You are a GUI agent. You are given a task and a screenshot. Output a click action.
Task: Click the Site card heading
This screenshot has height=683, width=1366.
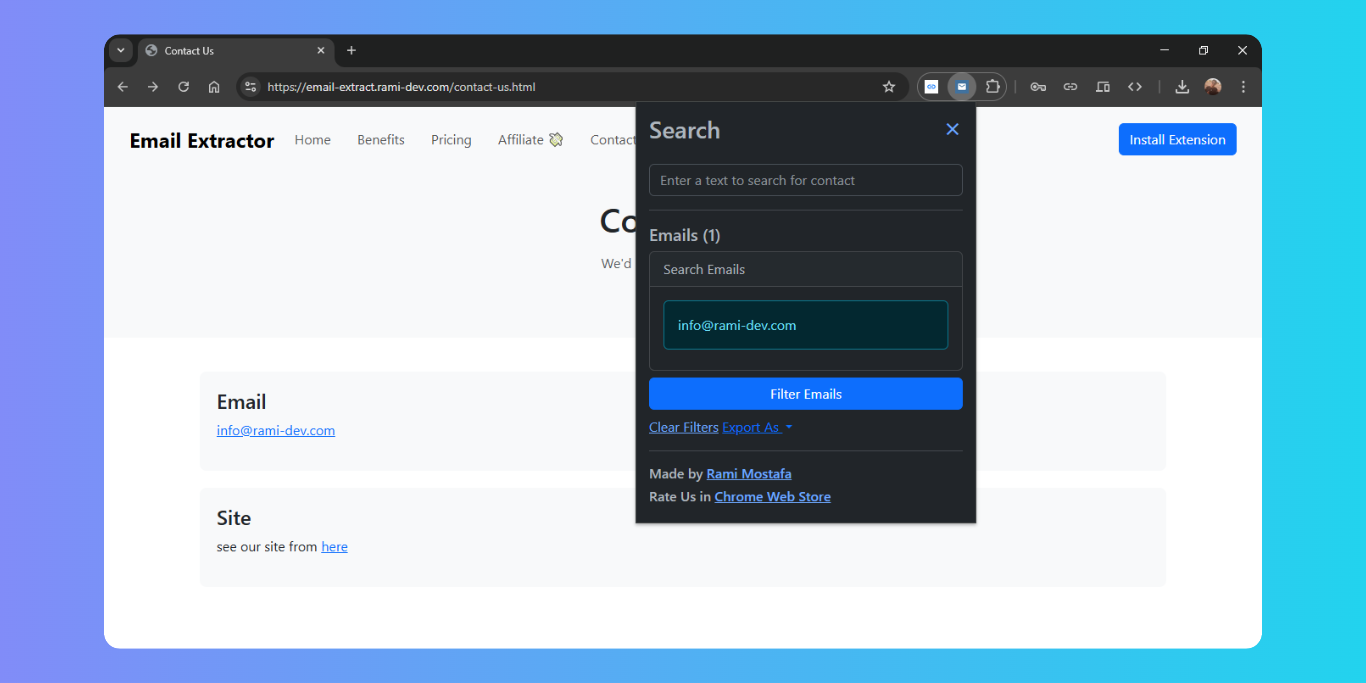point(234,518)
